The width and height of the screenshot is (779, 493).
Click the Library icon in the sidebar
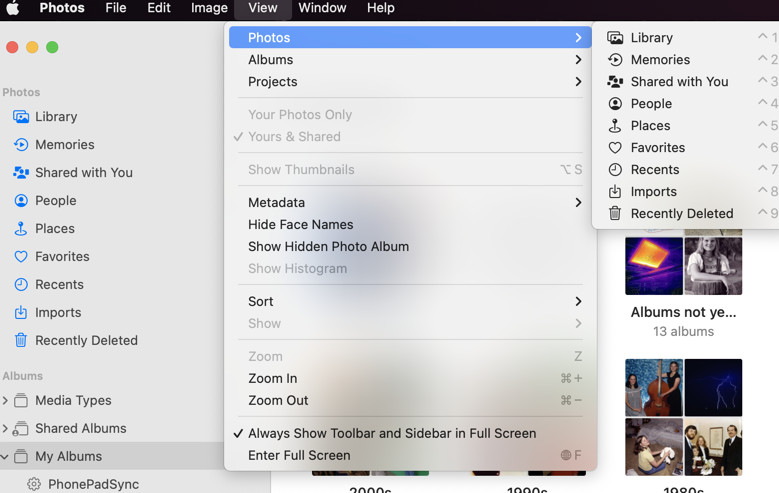[x=21, y=117]
